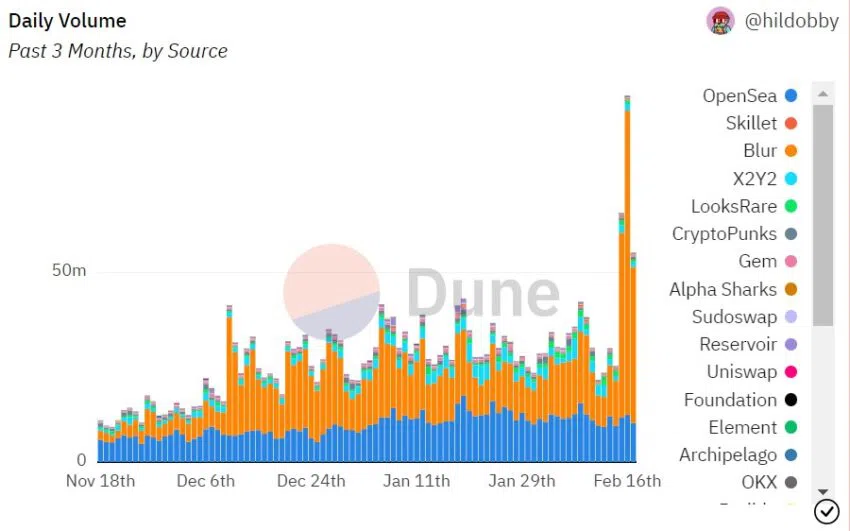Hide the LooksRare series in legend

pos(744,206)
